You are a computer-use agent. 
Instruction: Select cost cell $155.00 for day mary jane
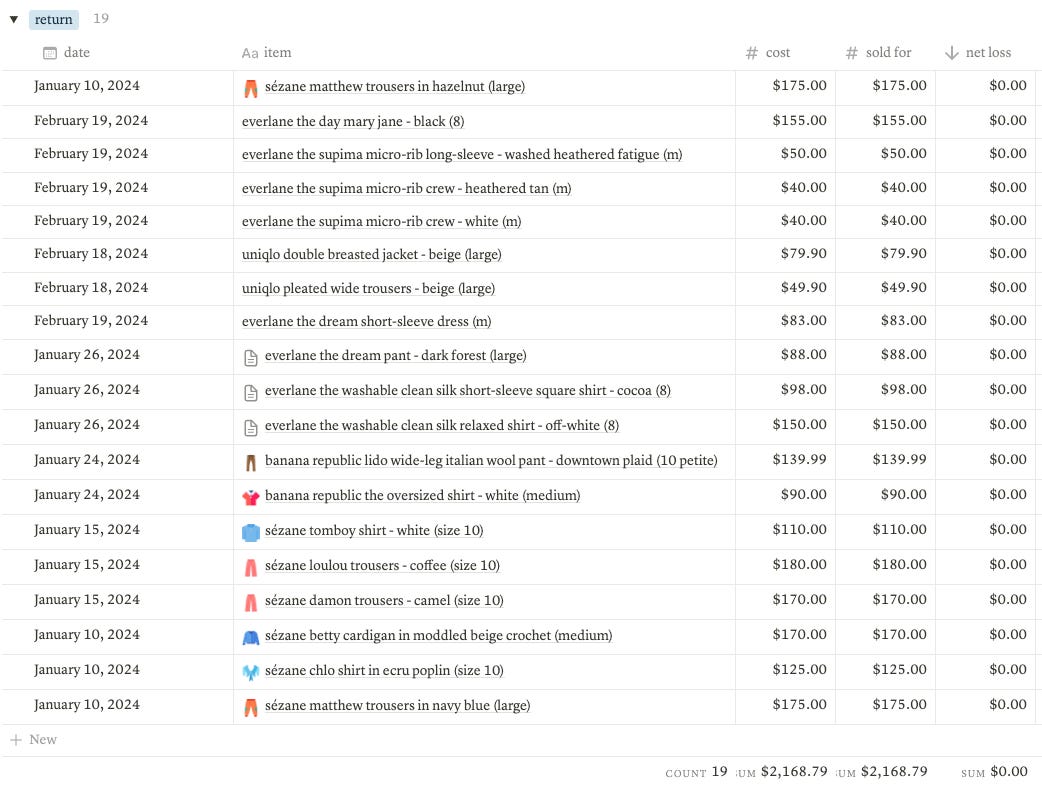785,121
